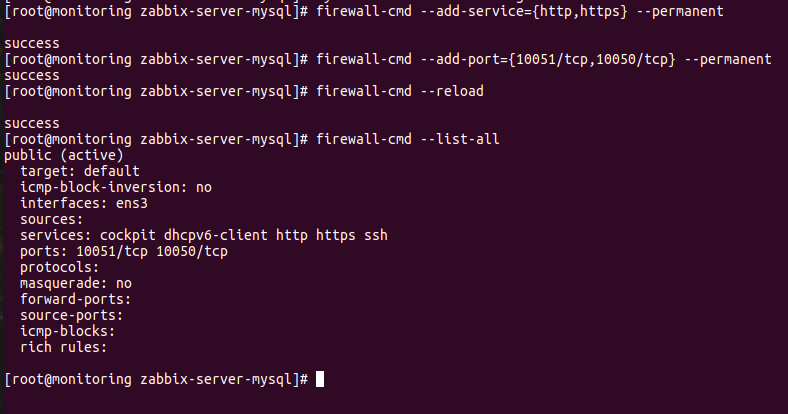The image size is (788, 414).
Task: Click the word 'ssh' in services output
Action: pos(376,235)
